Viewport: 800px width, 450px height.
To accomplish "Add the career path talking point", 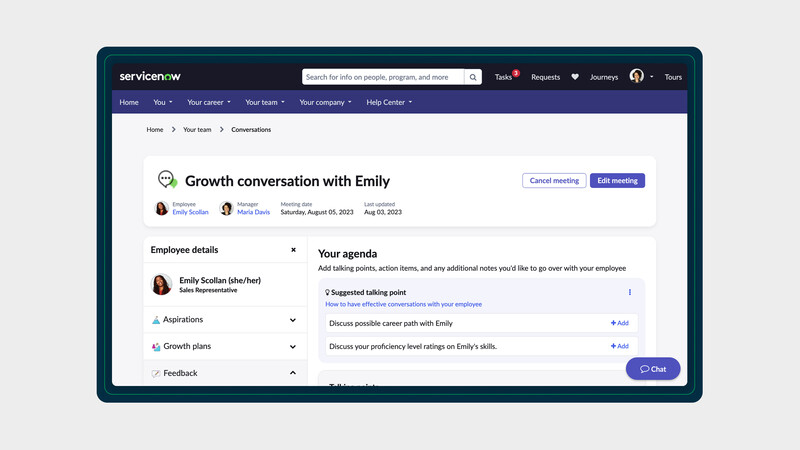I will (619, 323).
